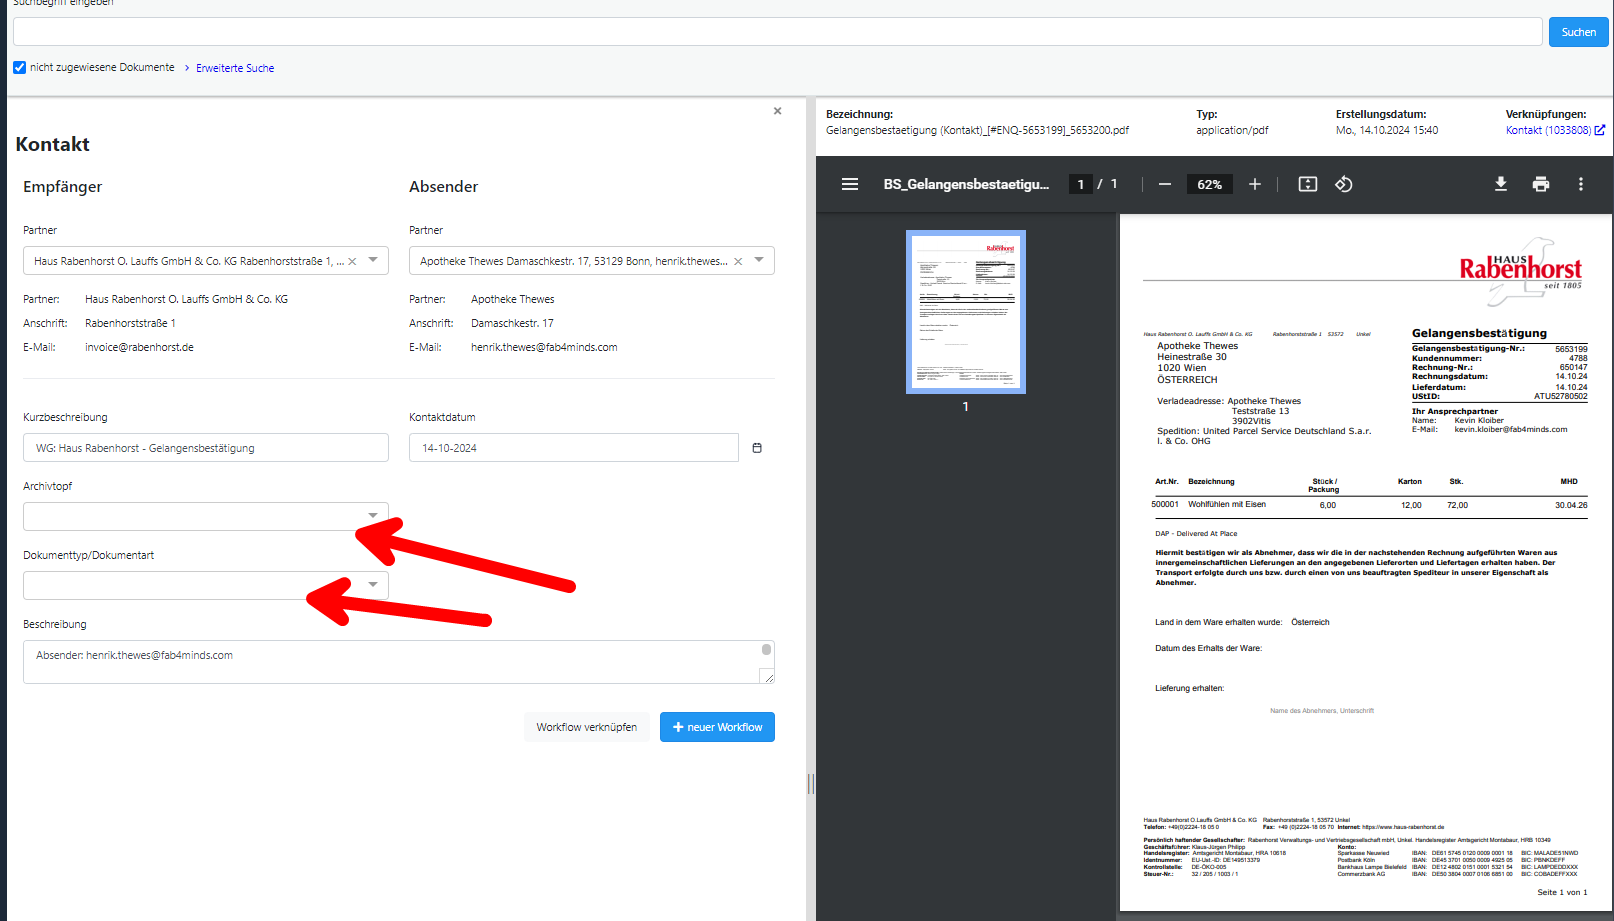Viewport: 1614px width, 921px height.
Task: Click the 'neuer Workflow' button
Action: (717, 727)
